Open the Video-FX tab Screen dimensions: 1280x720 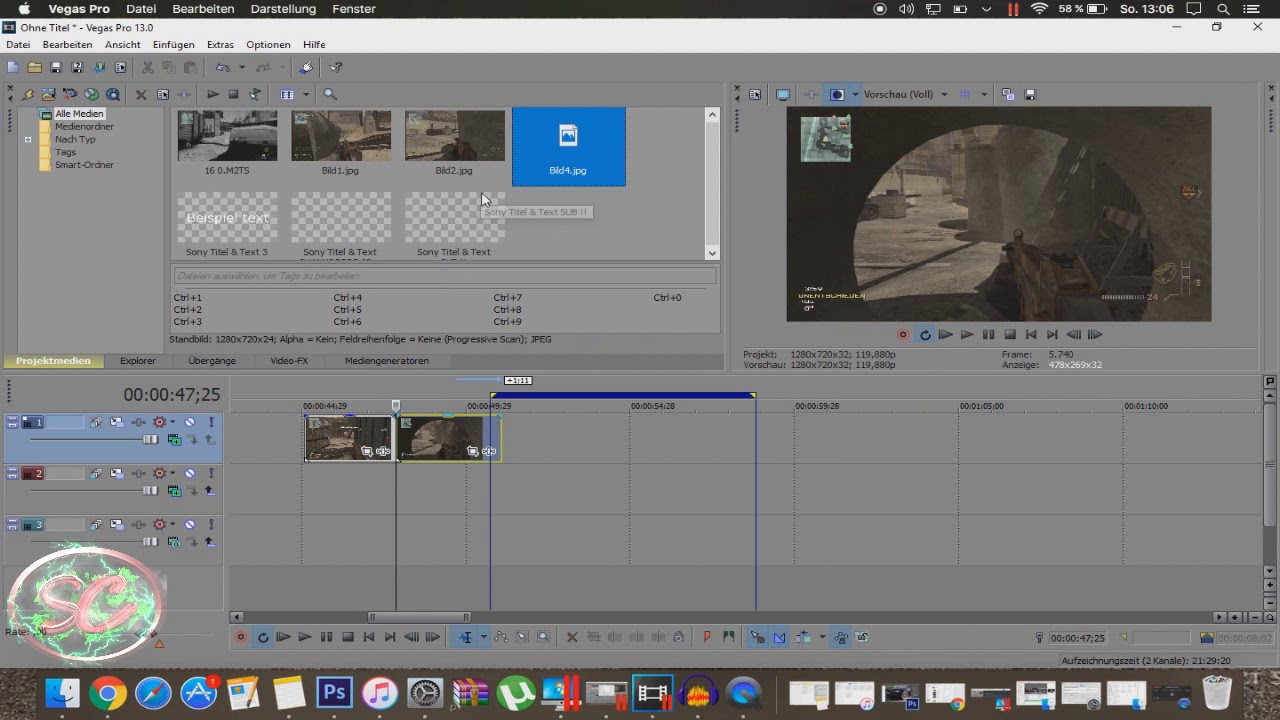289,361
